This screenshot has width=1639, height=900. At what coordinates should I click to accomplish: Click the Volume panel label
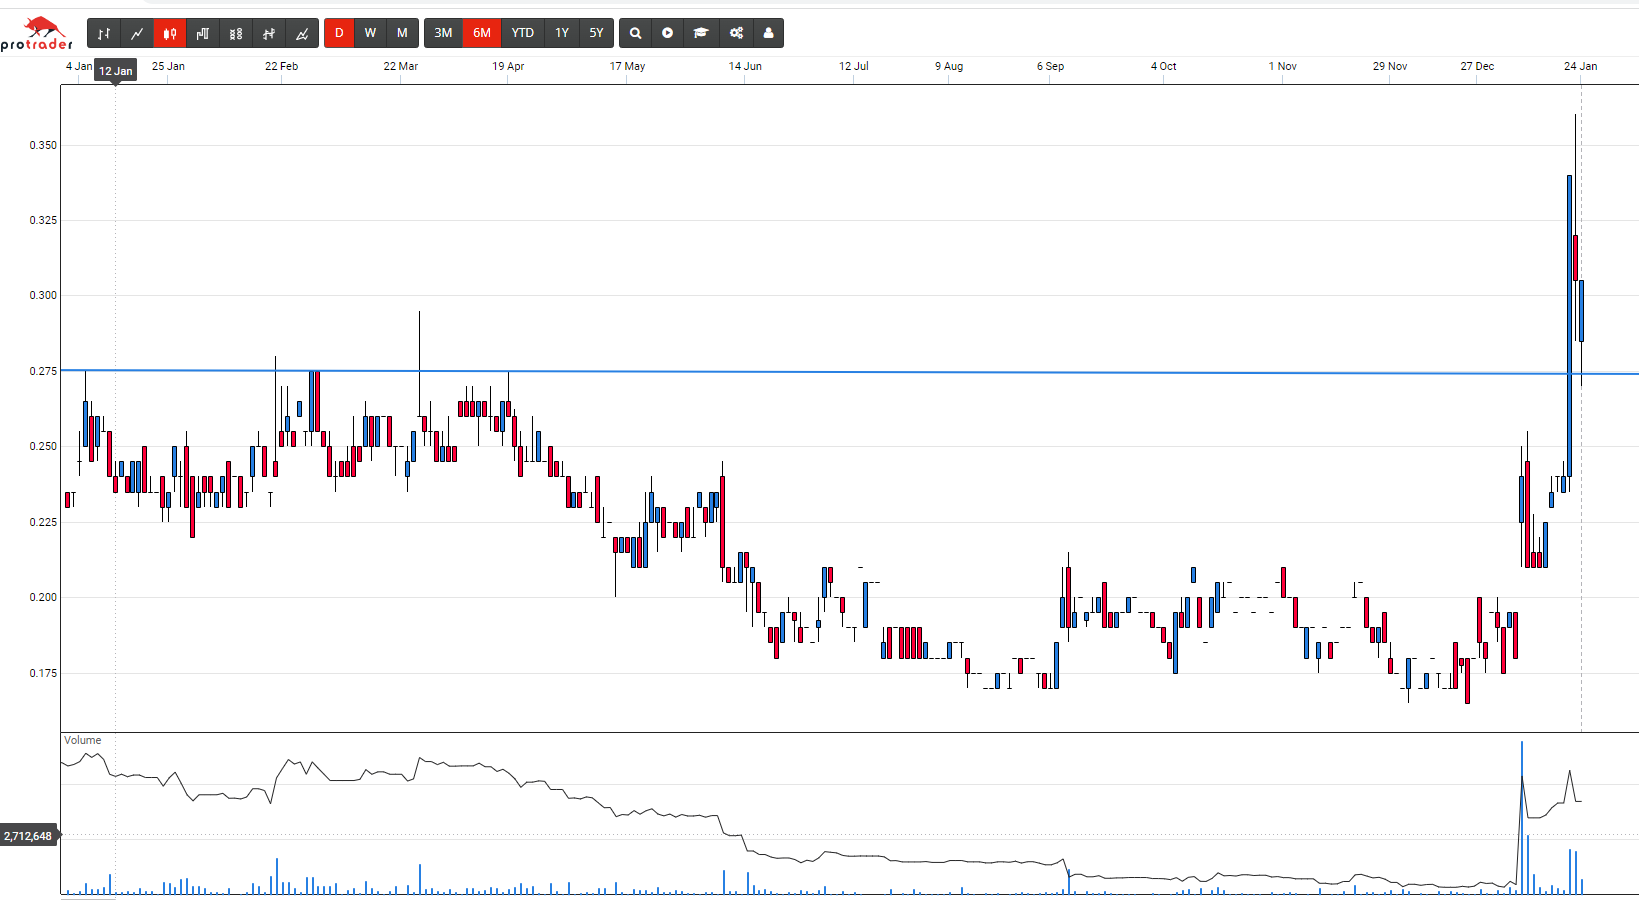click(83, 740)
